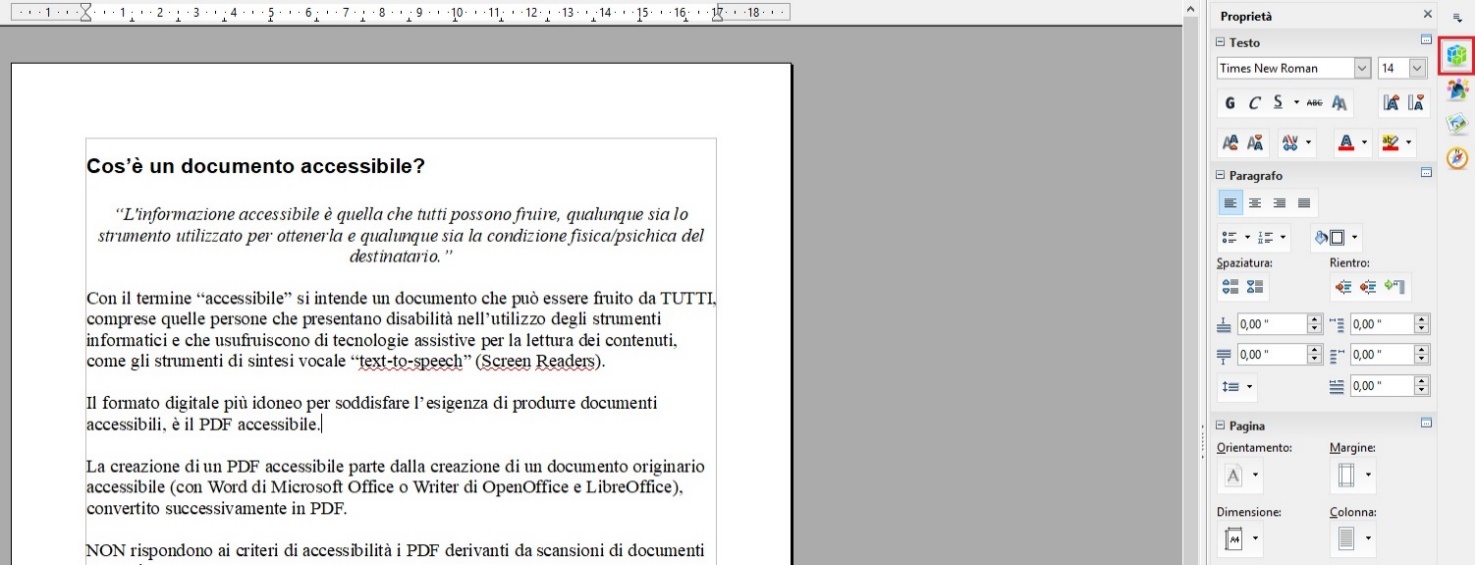This screenshot has height=565, width=1475.
Task: Open paragraph background color dropdown arrow
Action: coord(1355,239)
